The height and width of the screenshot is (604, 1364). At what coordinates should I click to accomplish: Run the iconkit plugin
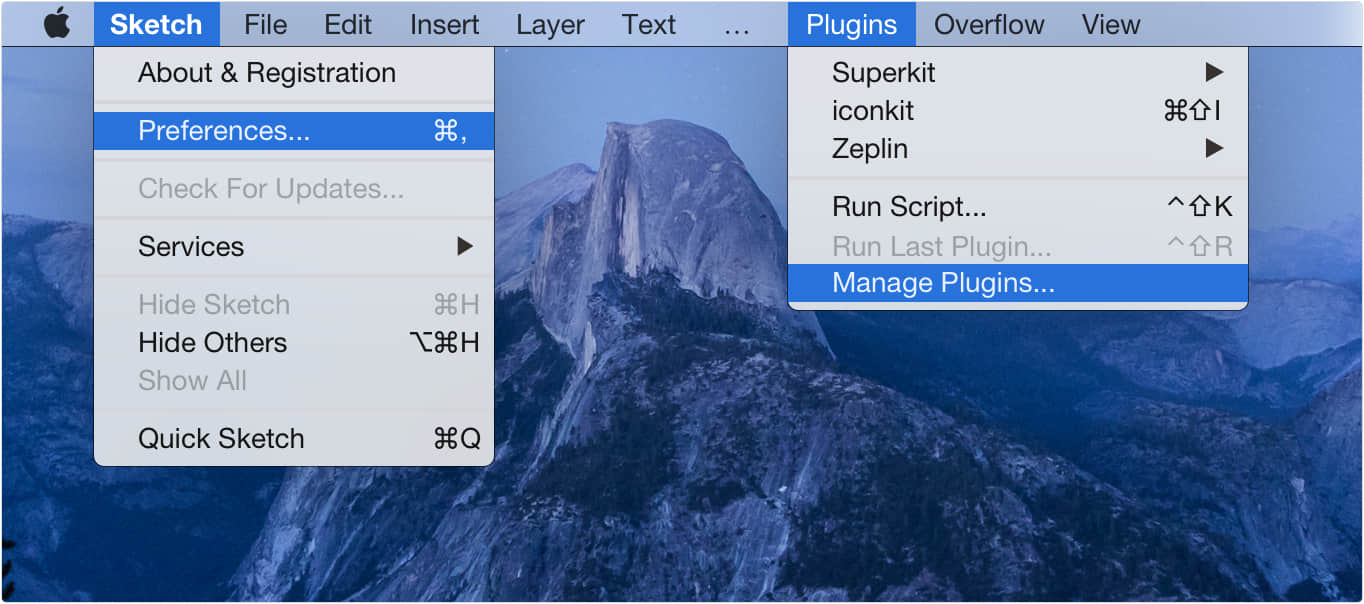1018,111
